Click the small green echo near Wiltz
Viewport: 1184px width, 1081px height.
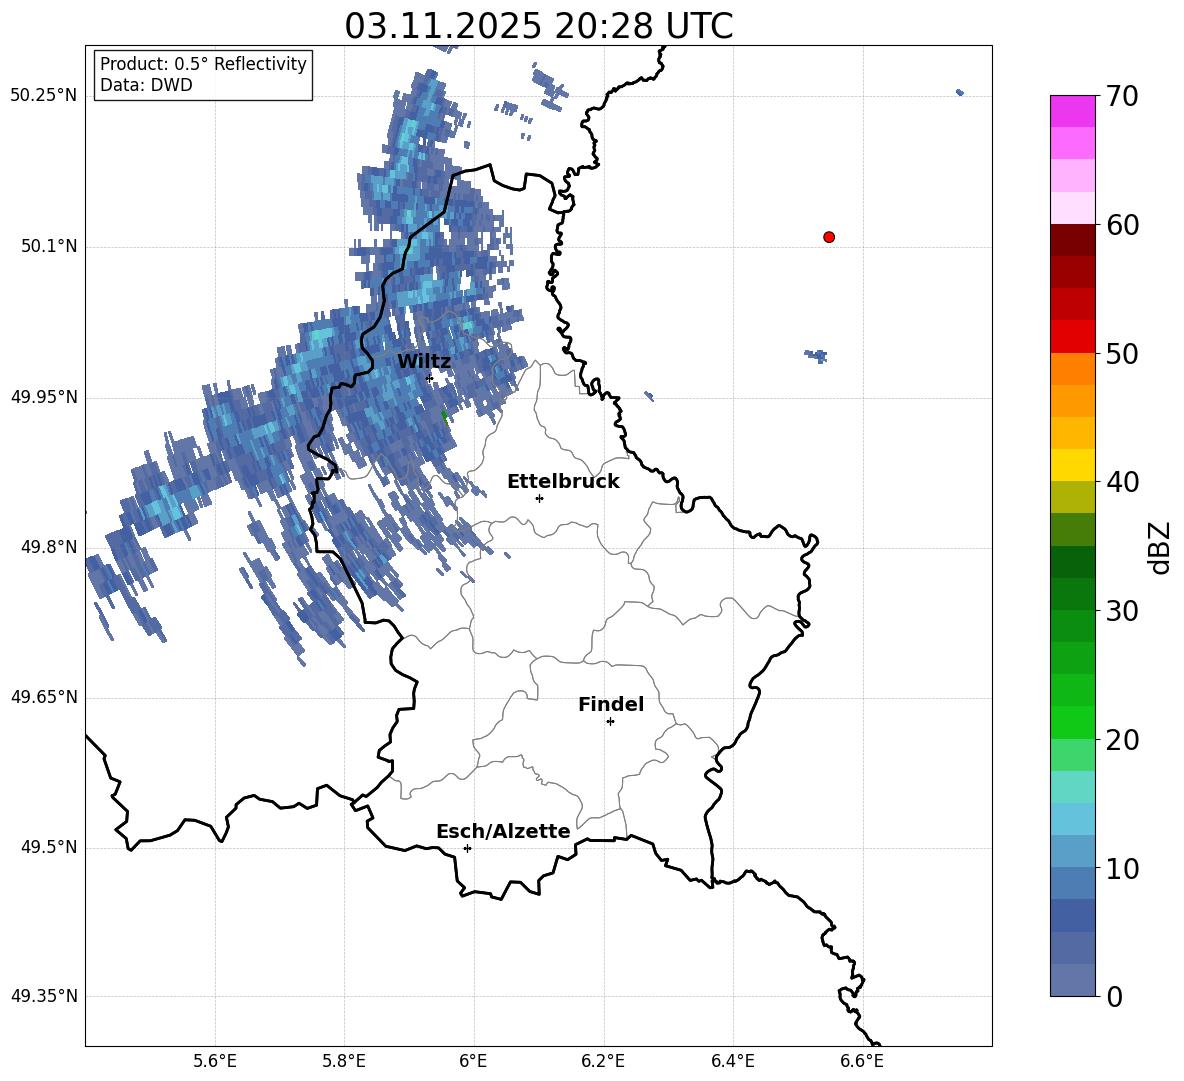pos(444,416)
